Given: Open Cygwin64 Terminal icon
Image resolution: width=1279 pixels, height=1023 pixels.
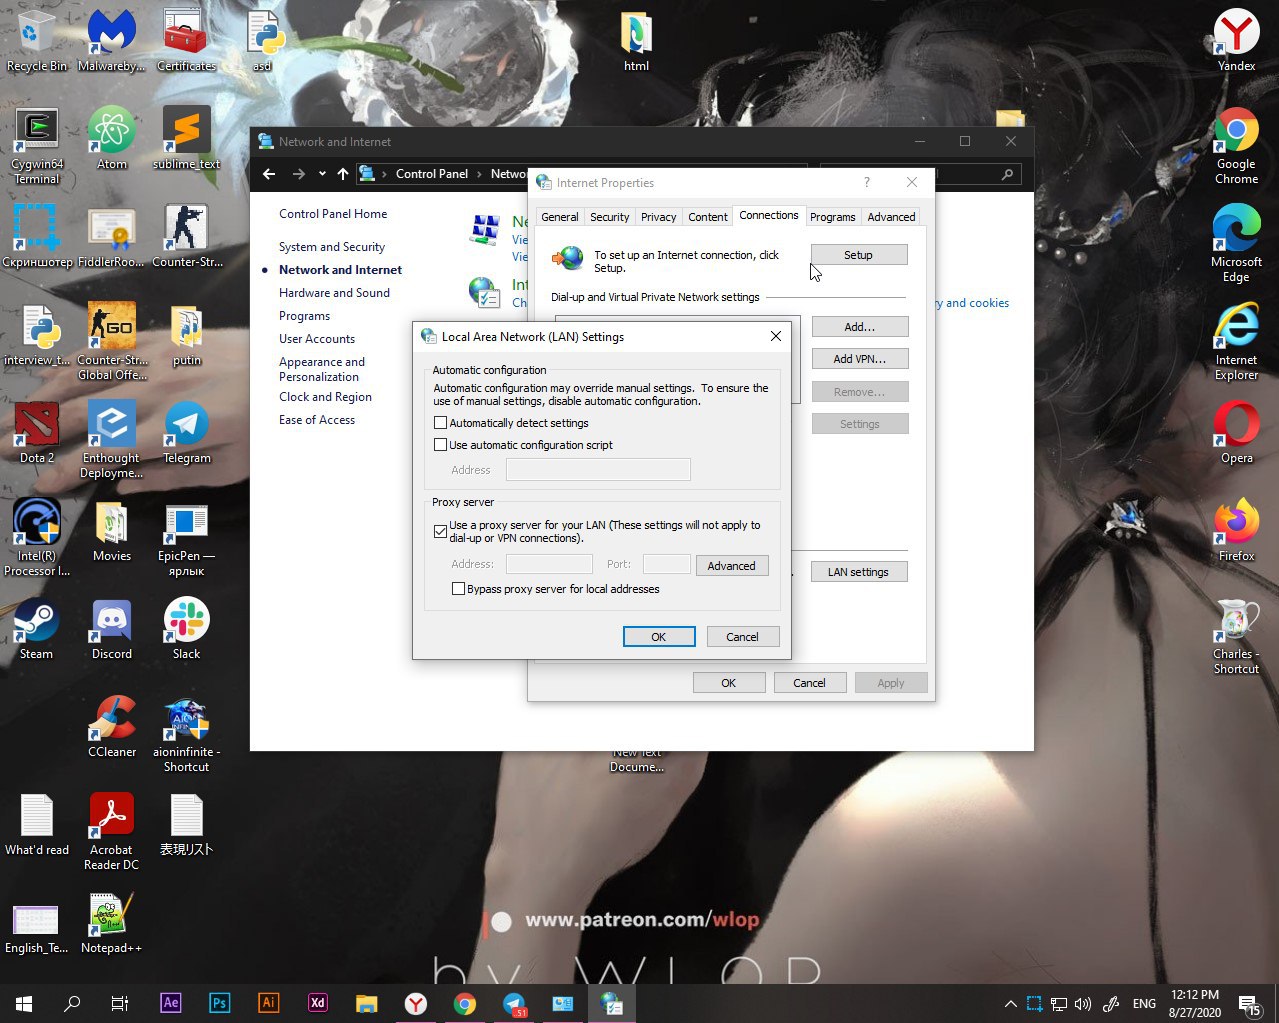Looking at the screenshot, I should coord(37,146).
